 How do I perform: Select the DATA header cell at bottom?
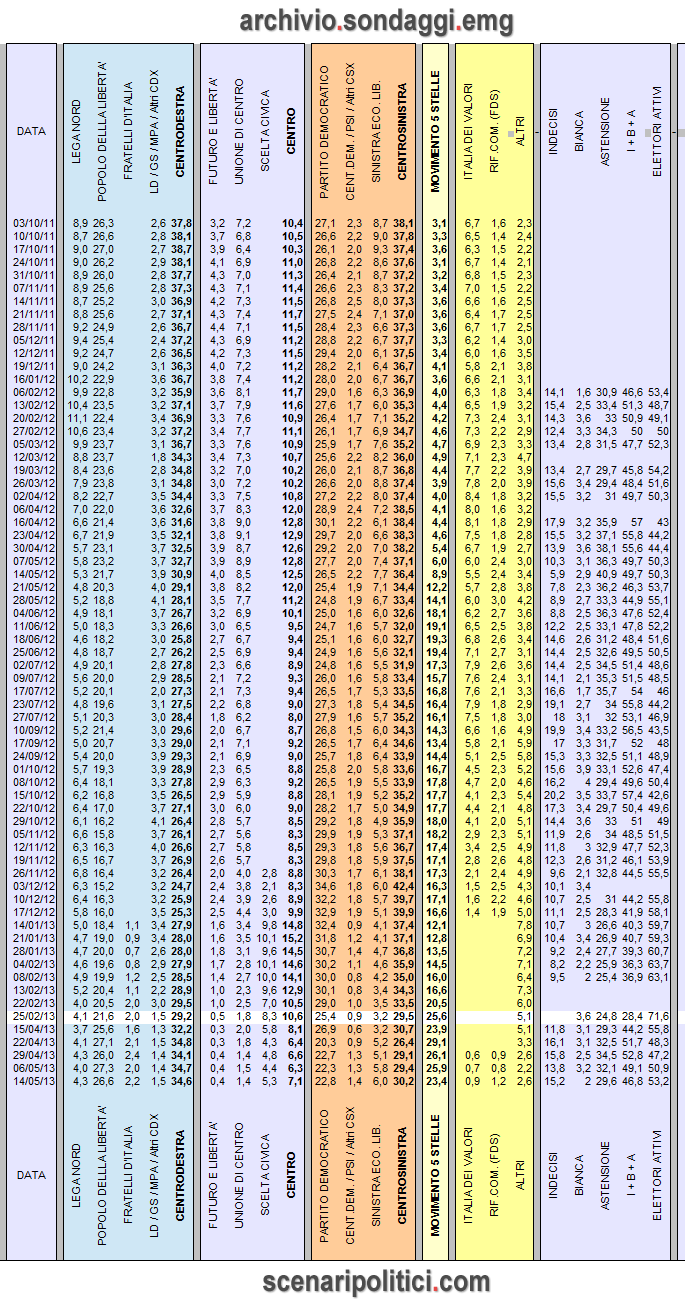31,1175
